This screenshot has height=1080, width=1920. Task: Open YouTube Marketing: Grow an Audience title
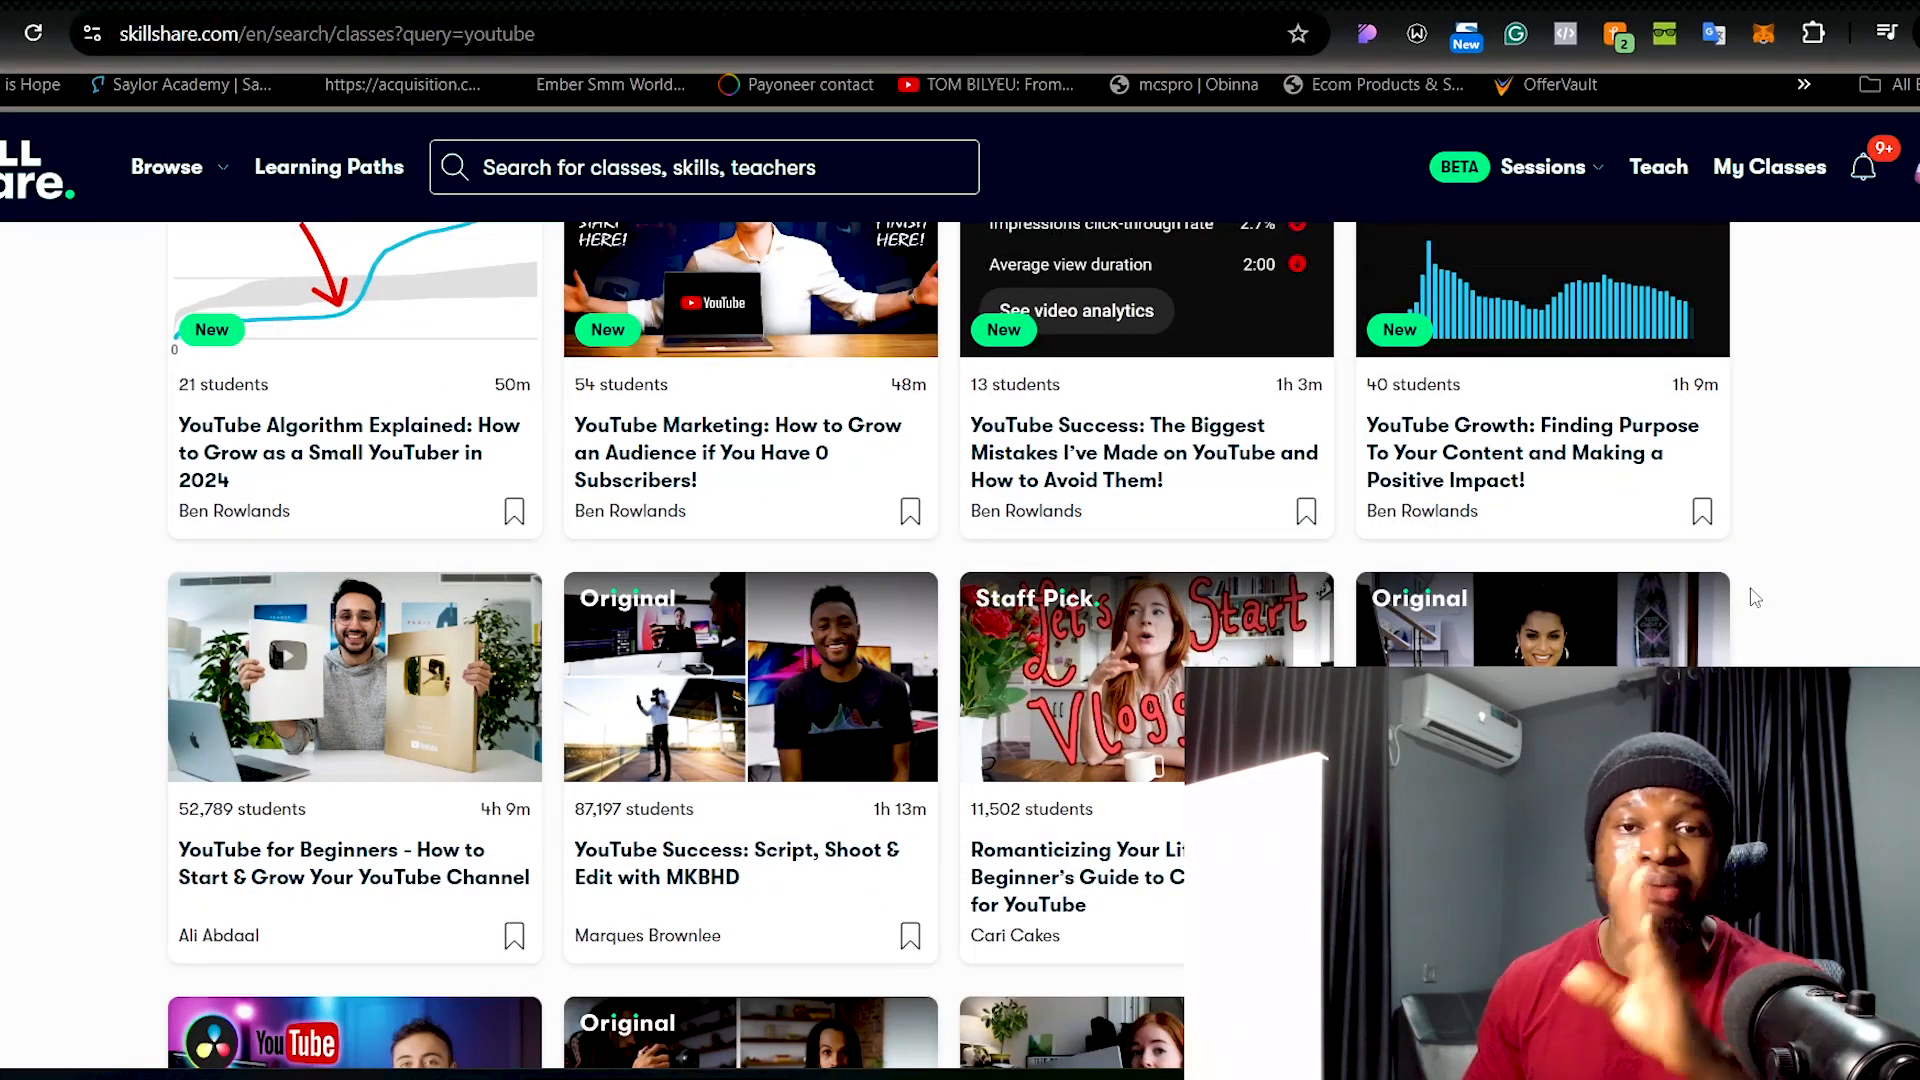coord(738,453)
